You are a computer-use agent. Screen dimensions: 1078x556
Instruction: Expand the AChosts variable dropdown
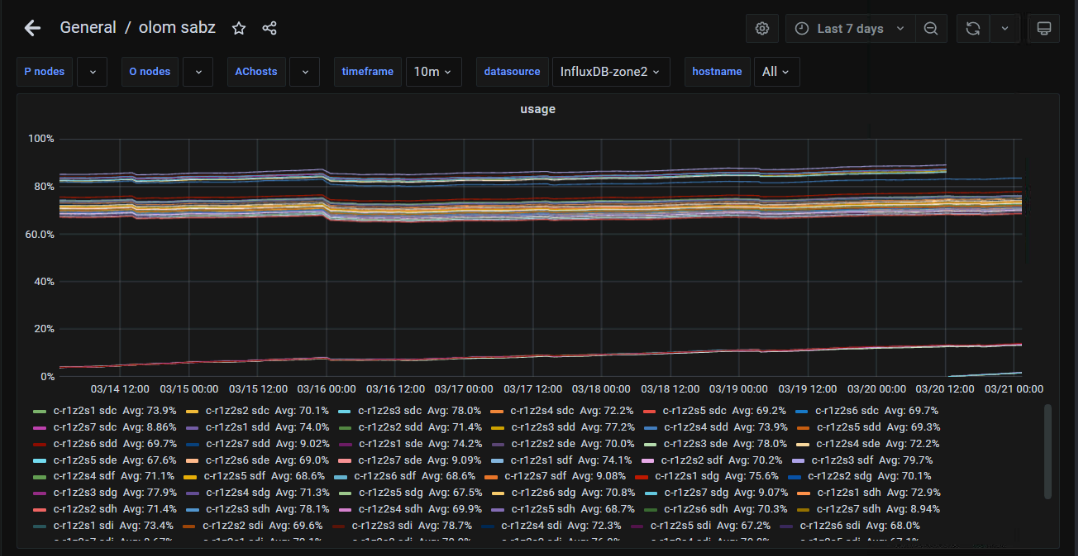(x=304, y=72)
